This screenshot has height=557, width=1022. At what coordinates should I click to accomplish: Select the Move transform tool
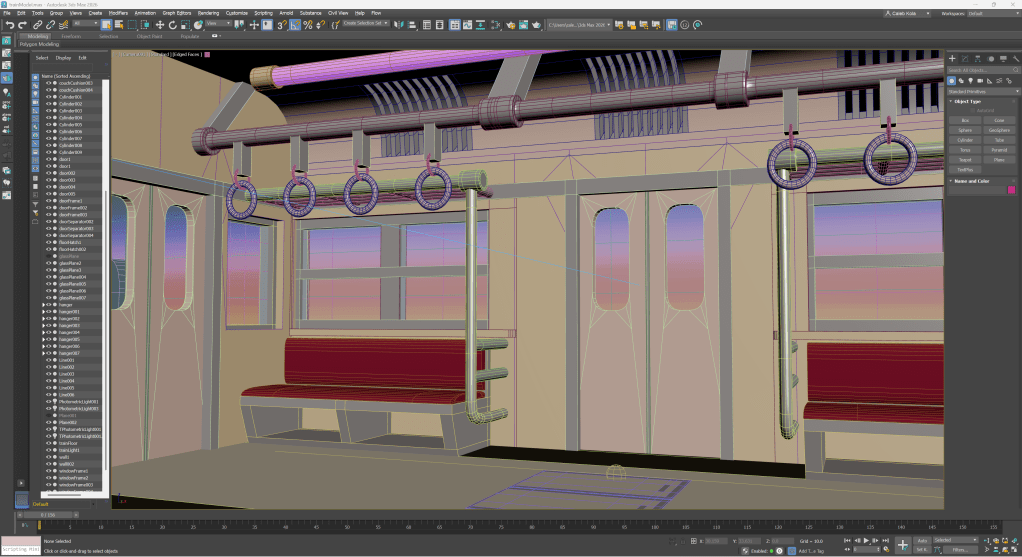pyautogui.click(x=160, y=24)
